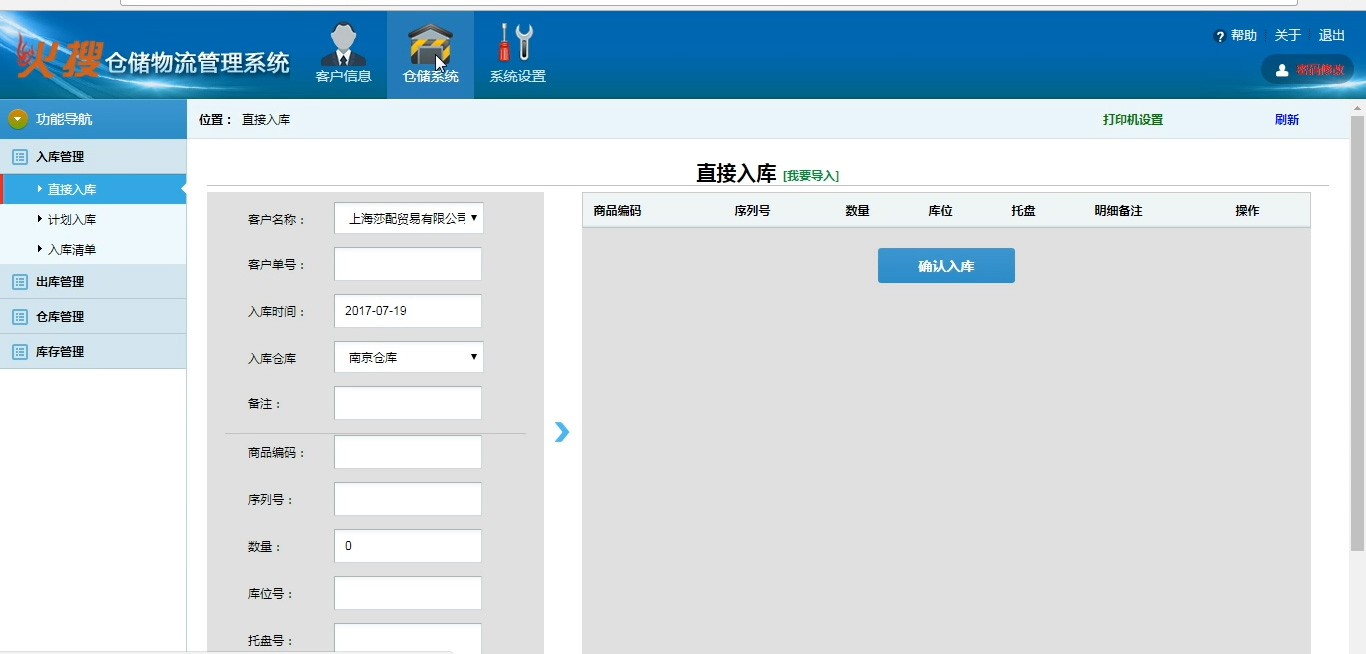Click the 刷新 refresh link
The image size is (1366, 654).
click(1287, 120)
